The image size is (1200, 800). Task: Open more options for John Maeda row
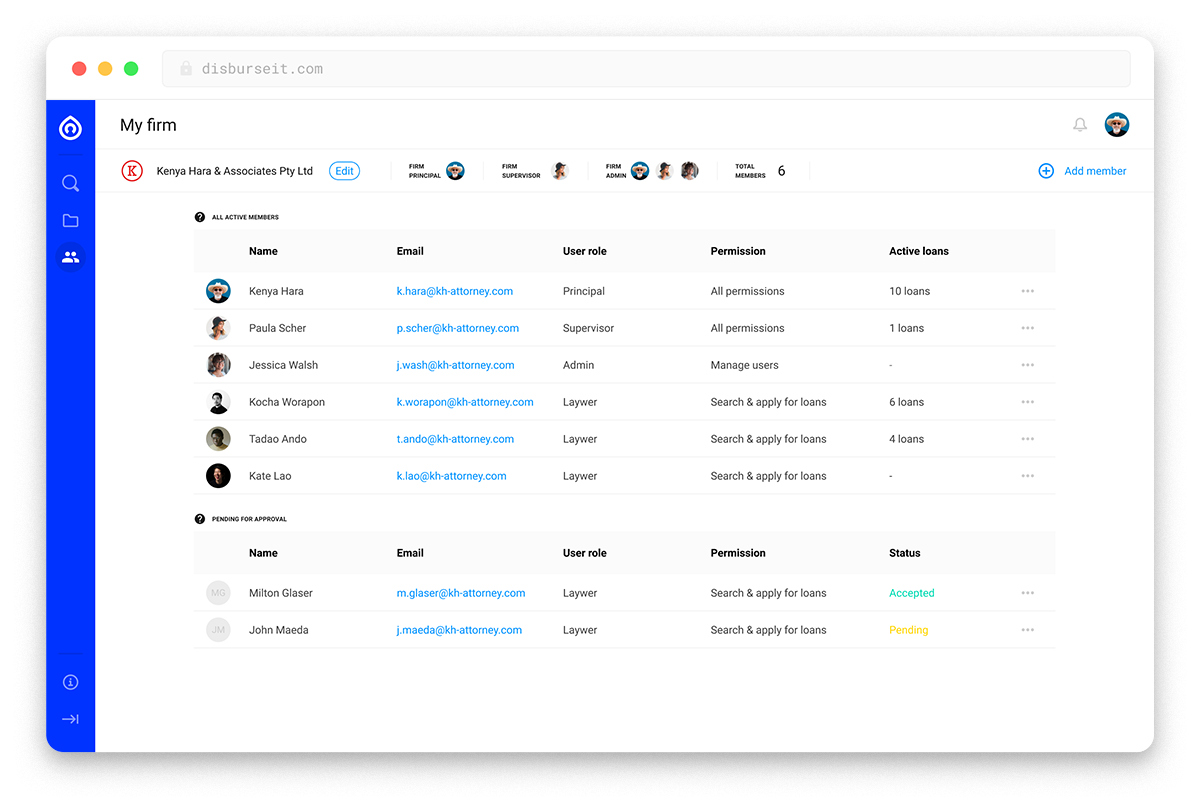pos(1027,630)
